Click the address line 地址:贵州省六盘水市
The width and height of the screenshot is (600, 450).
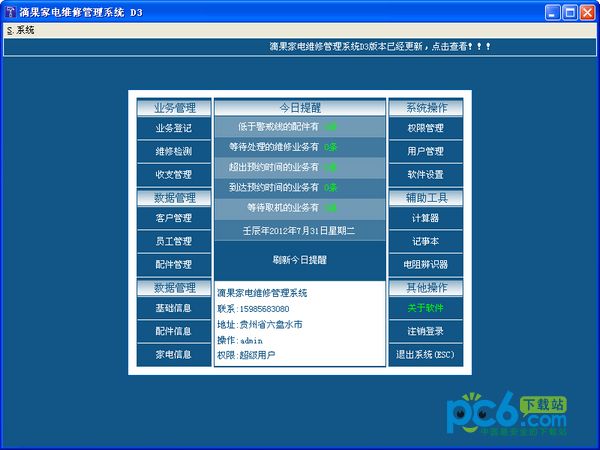click(x=260, y=325)
